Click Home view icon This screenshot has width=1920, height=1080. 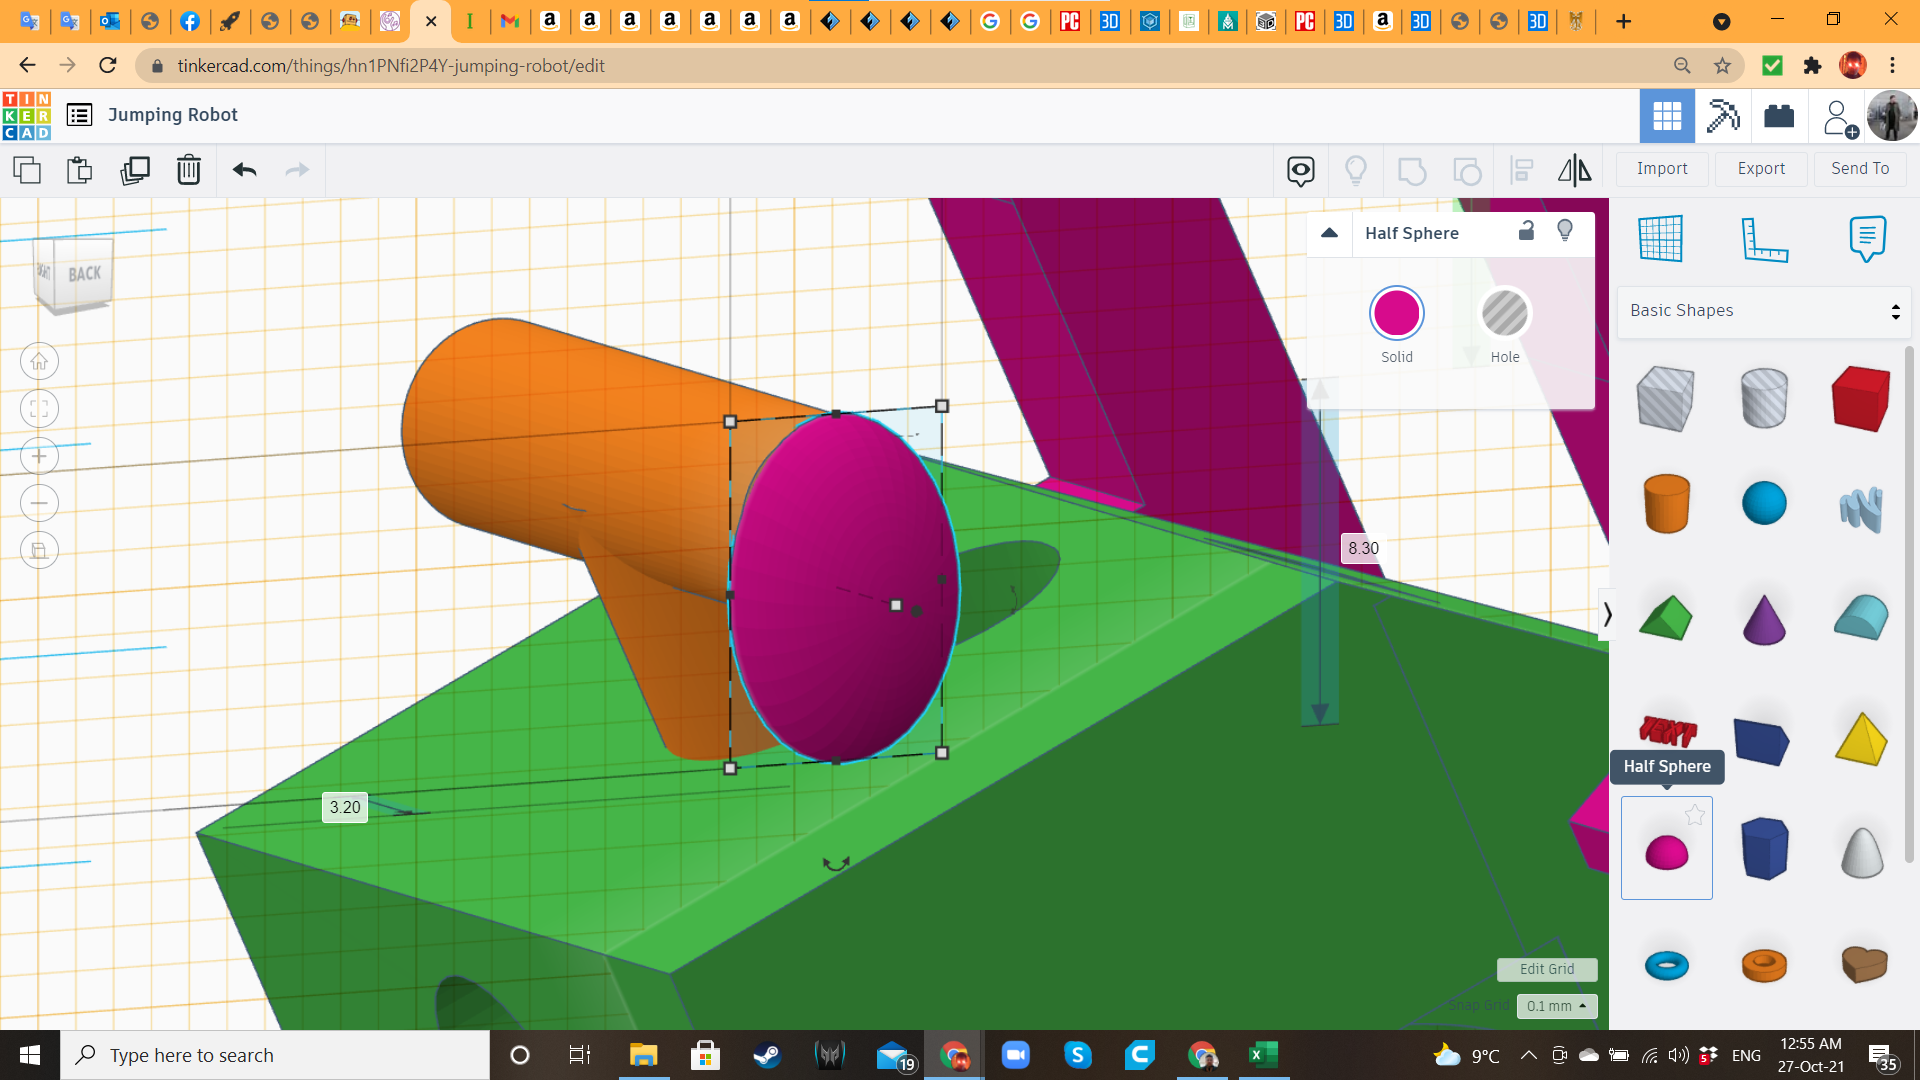click(x=39, y=361)
